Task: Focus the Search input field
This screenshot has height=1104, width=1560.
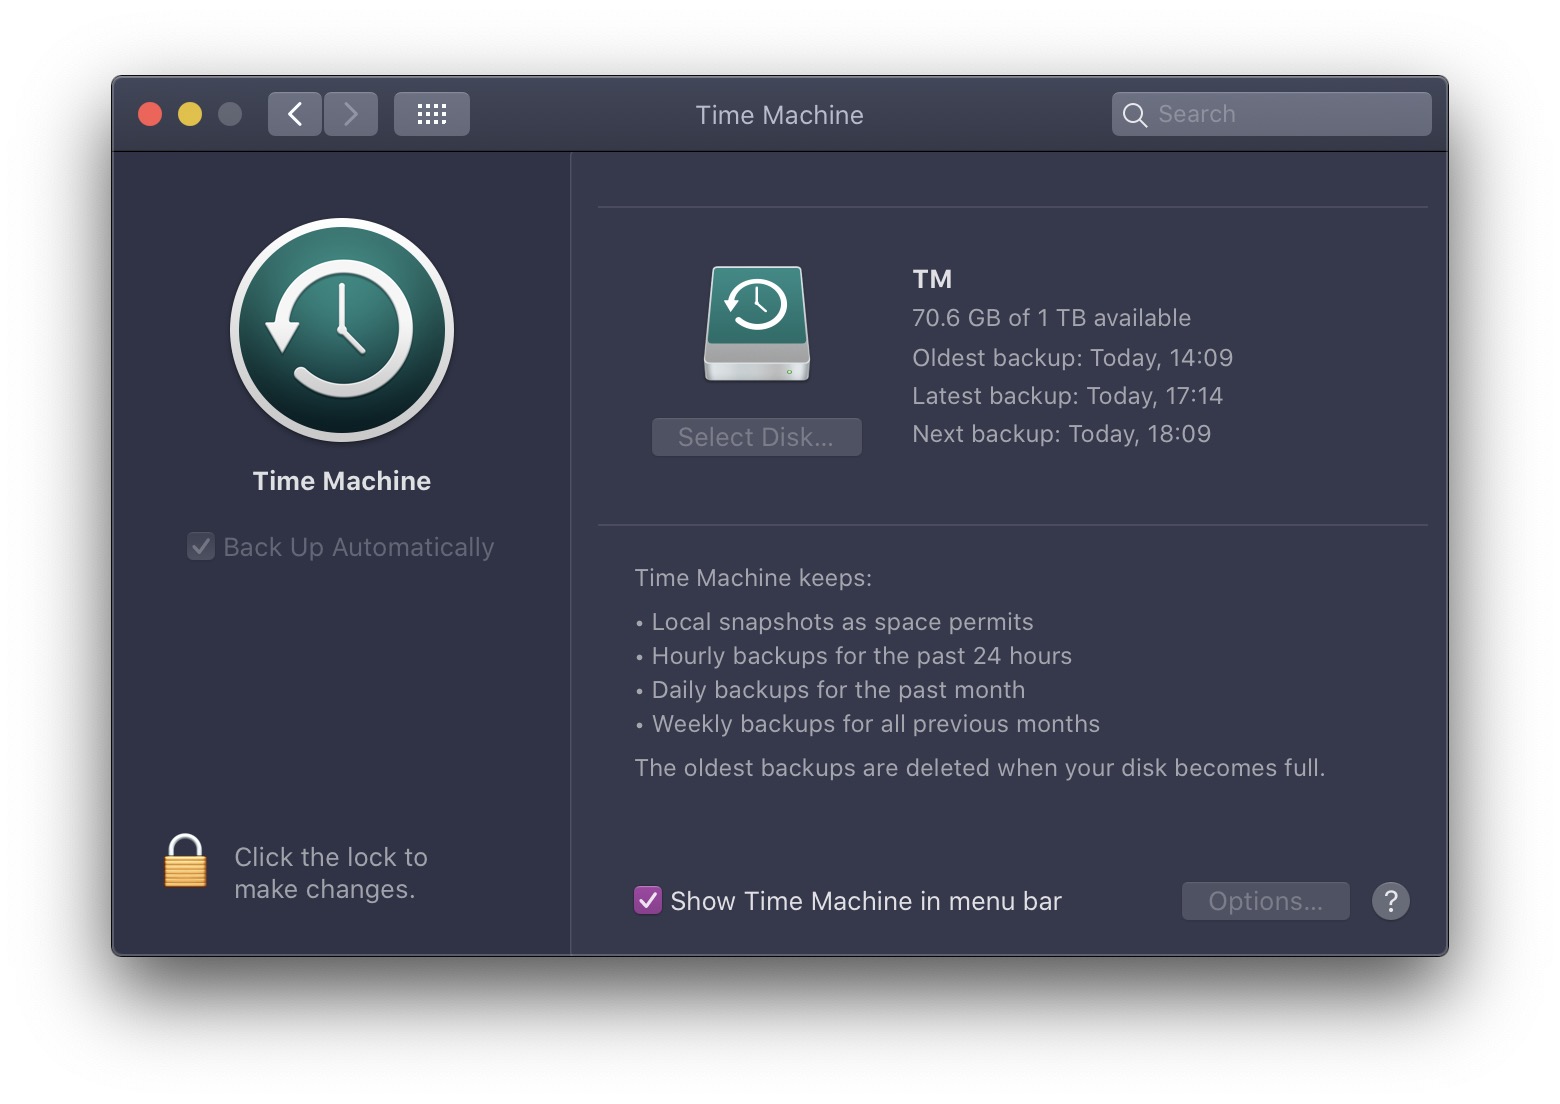Action: 1272,114
